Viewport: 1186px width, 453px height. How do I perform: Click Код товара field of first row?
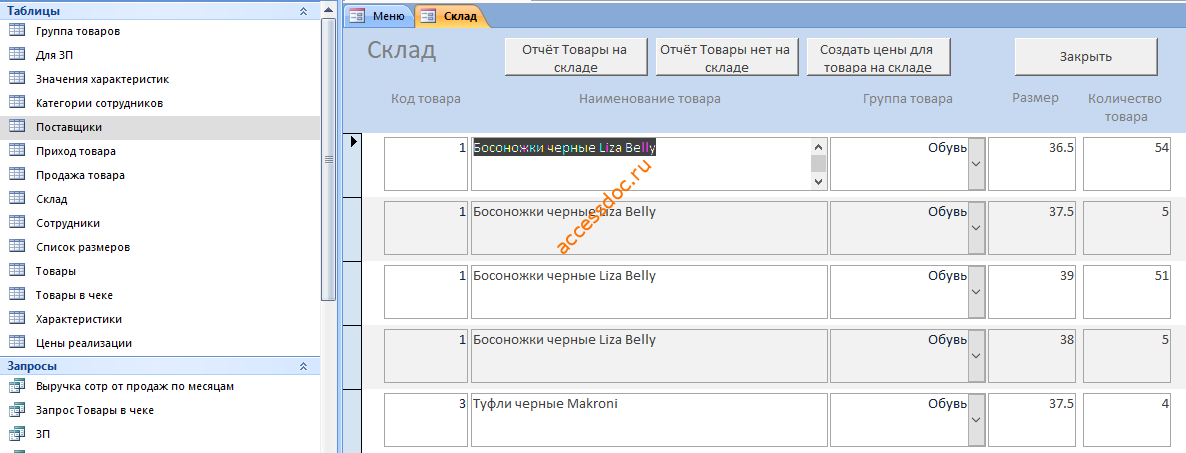pos(426,164)
